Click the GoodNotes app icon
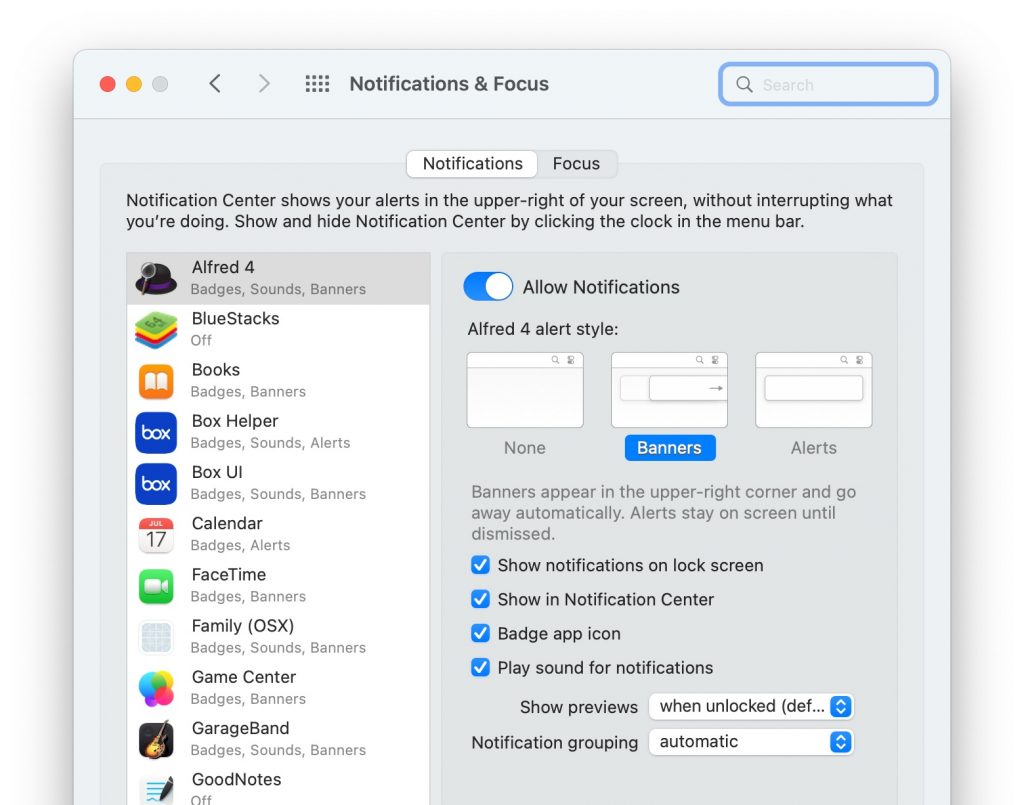 point(156,789)
